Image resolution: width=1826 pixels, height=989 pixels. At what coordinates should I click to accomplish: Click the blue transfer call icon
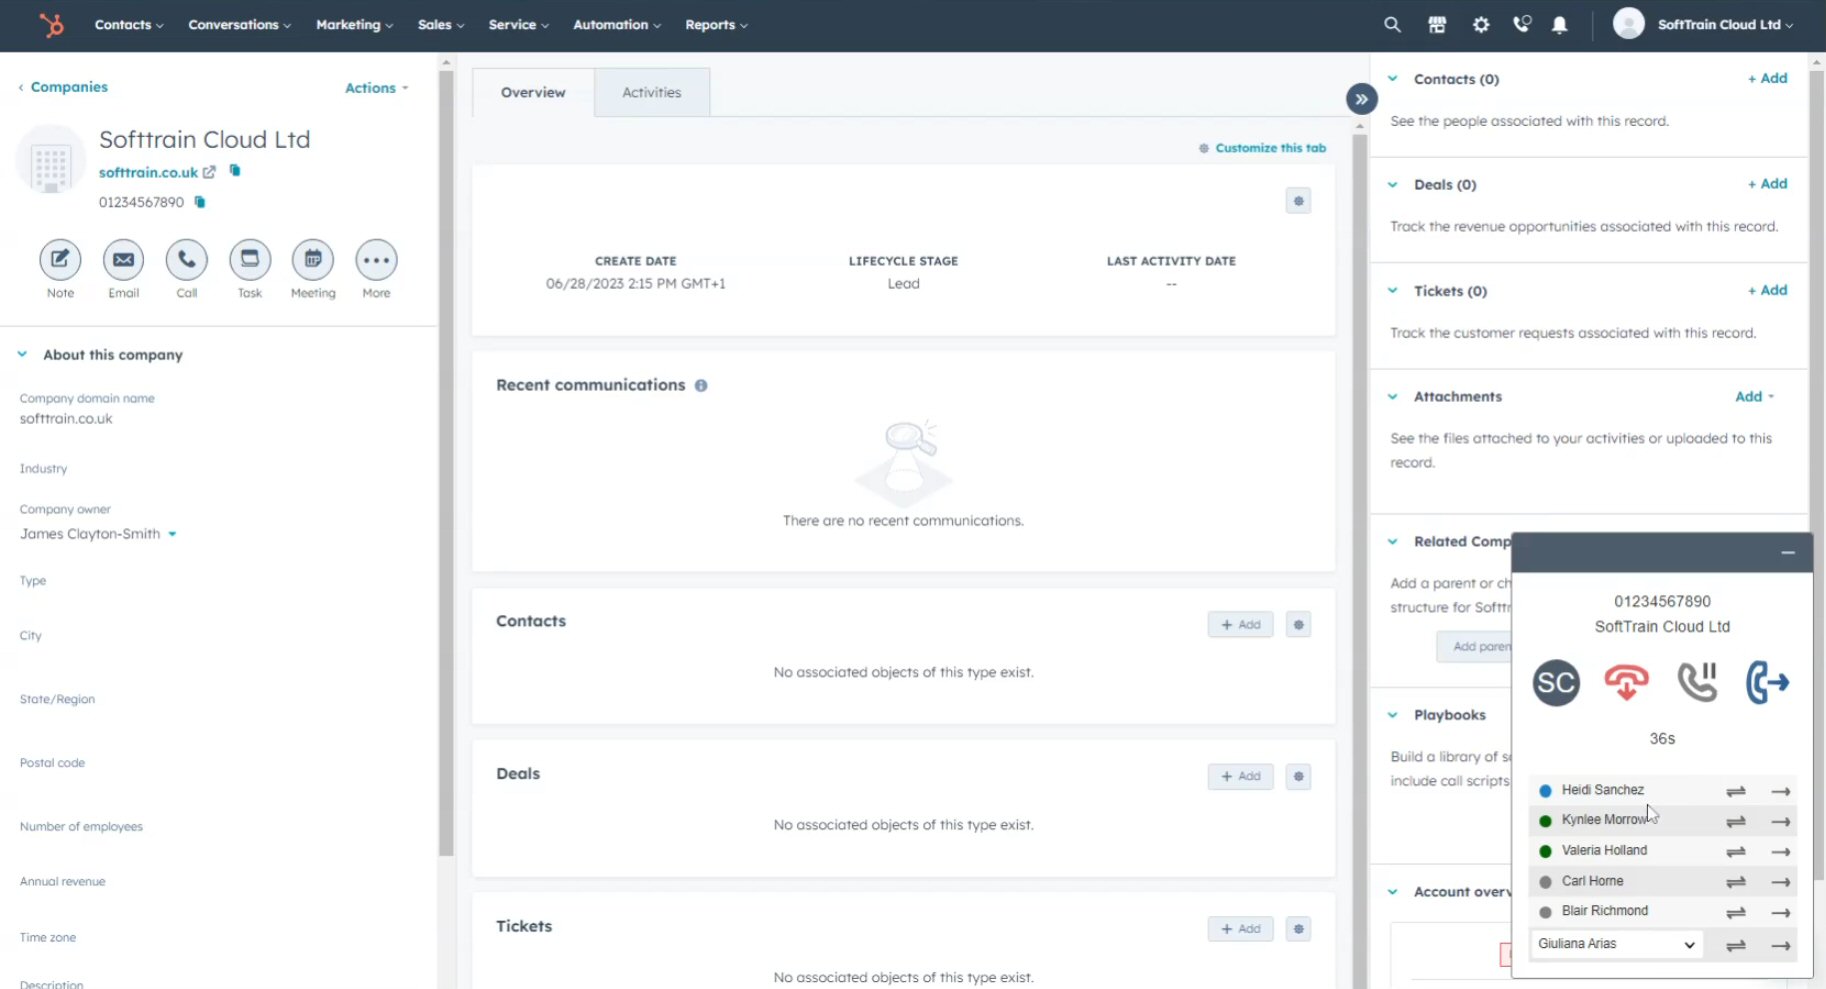tap(1767, 682)
